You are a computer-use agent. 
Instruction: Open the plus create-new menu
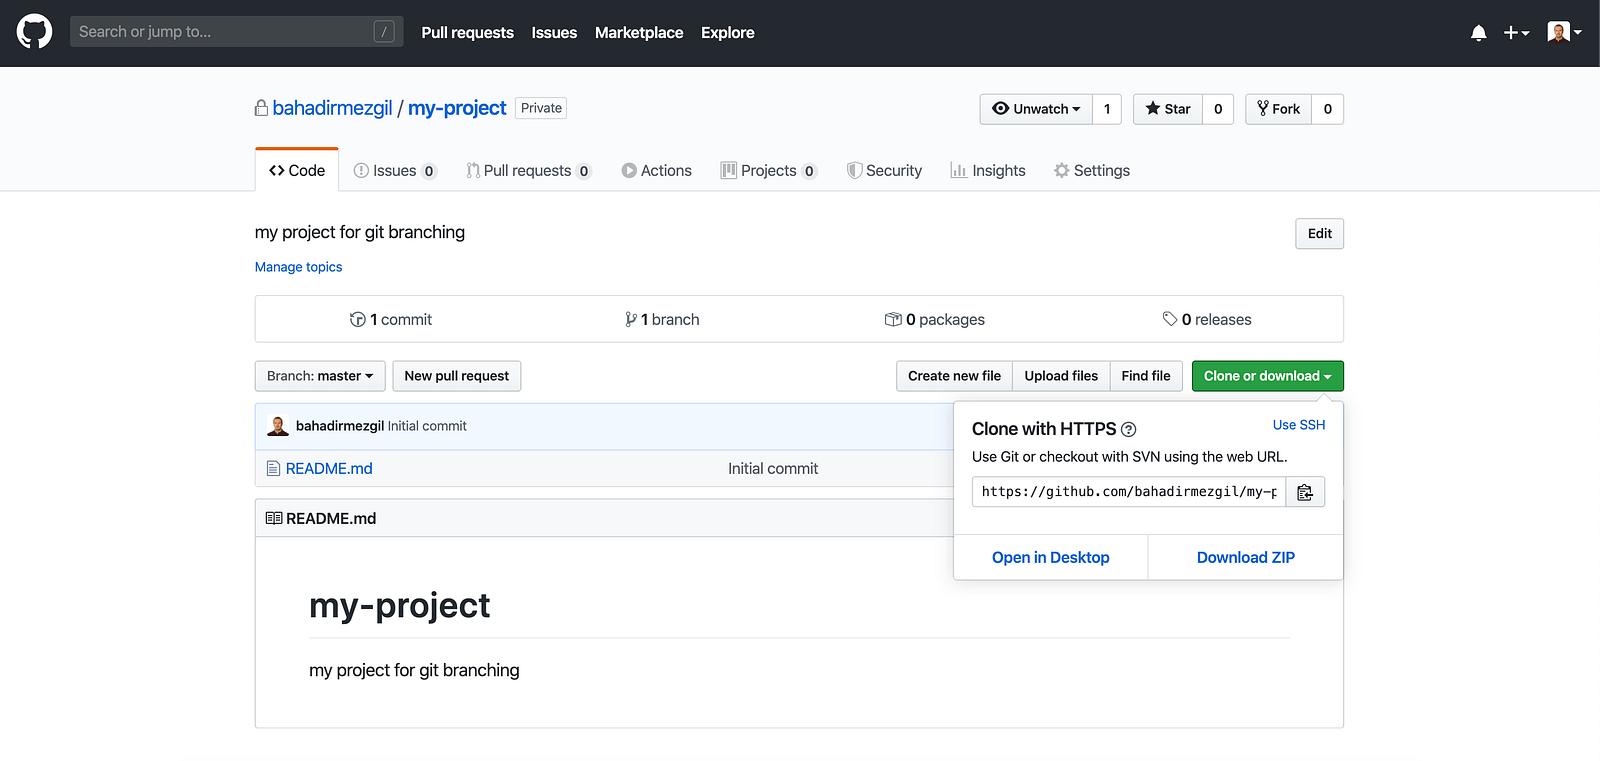click(1516, 33)
